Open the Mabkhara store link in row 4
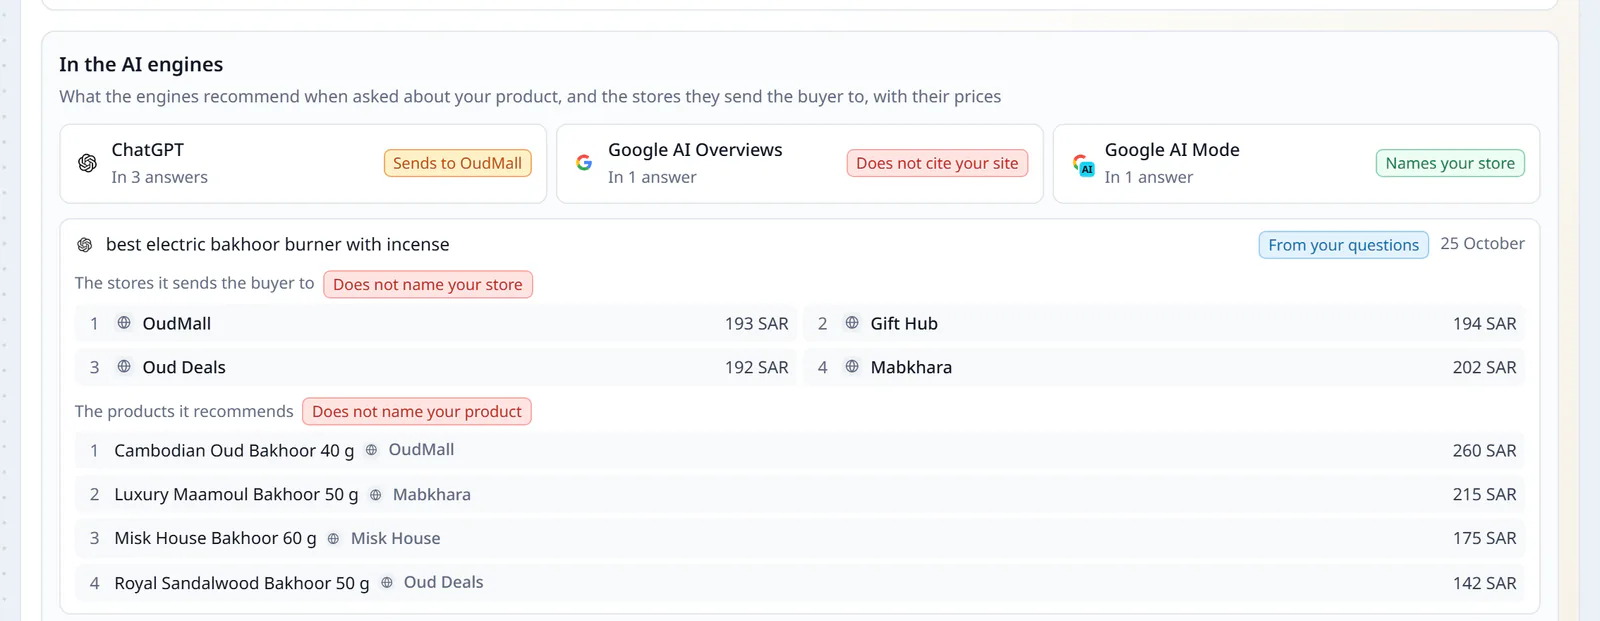The width and height of the screenshot is (1600, 621). click(911, 368)
